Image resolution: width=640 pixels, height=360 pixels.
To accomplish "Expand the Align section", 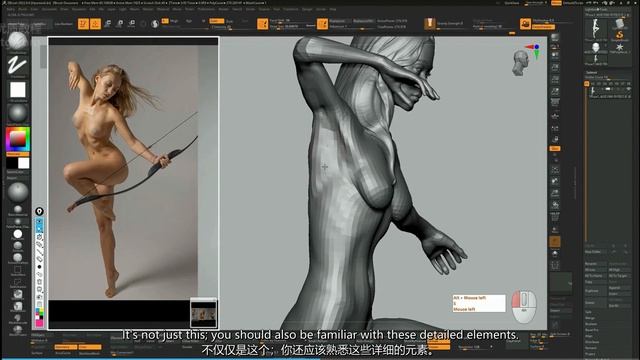I will (588, 336).
